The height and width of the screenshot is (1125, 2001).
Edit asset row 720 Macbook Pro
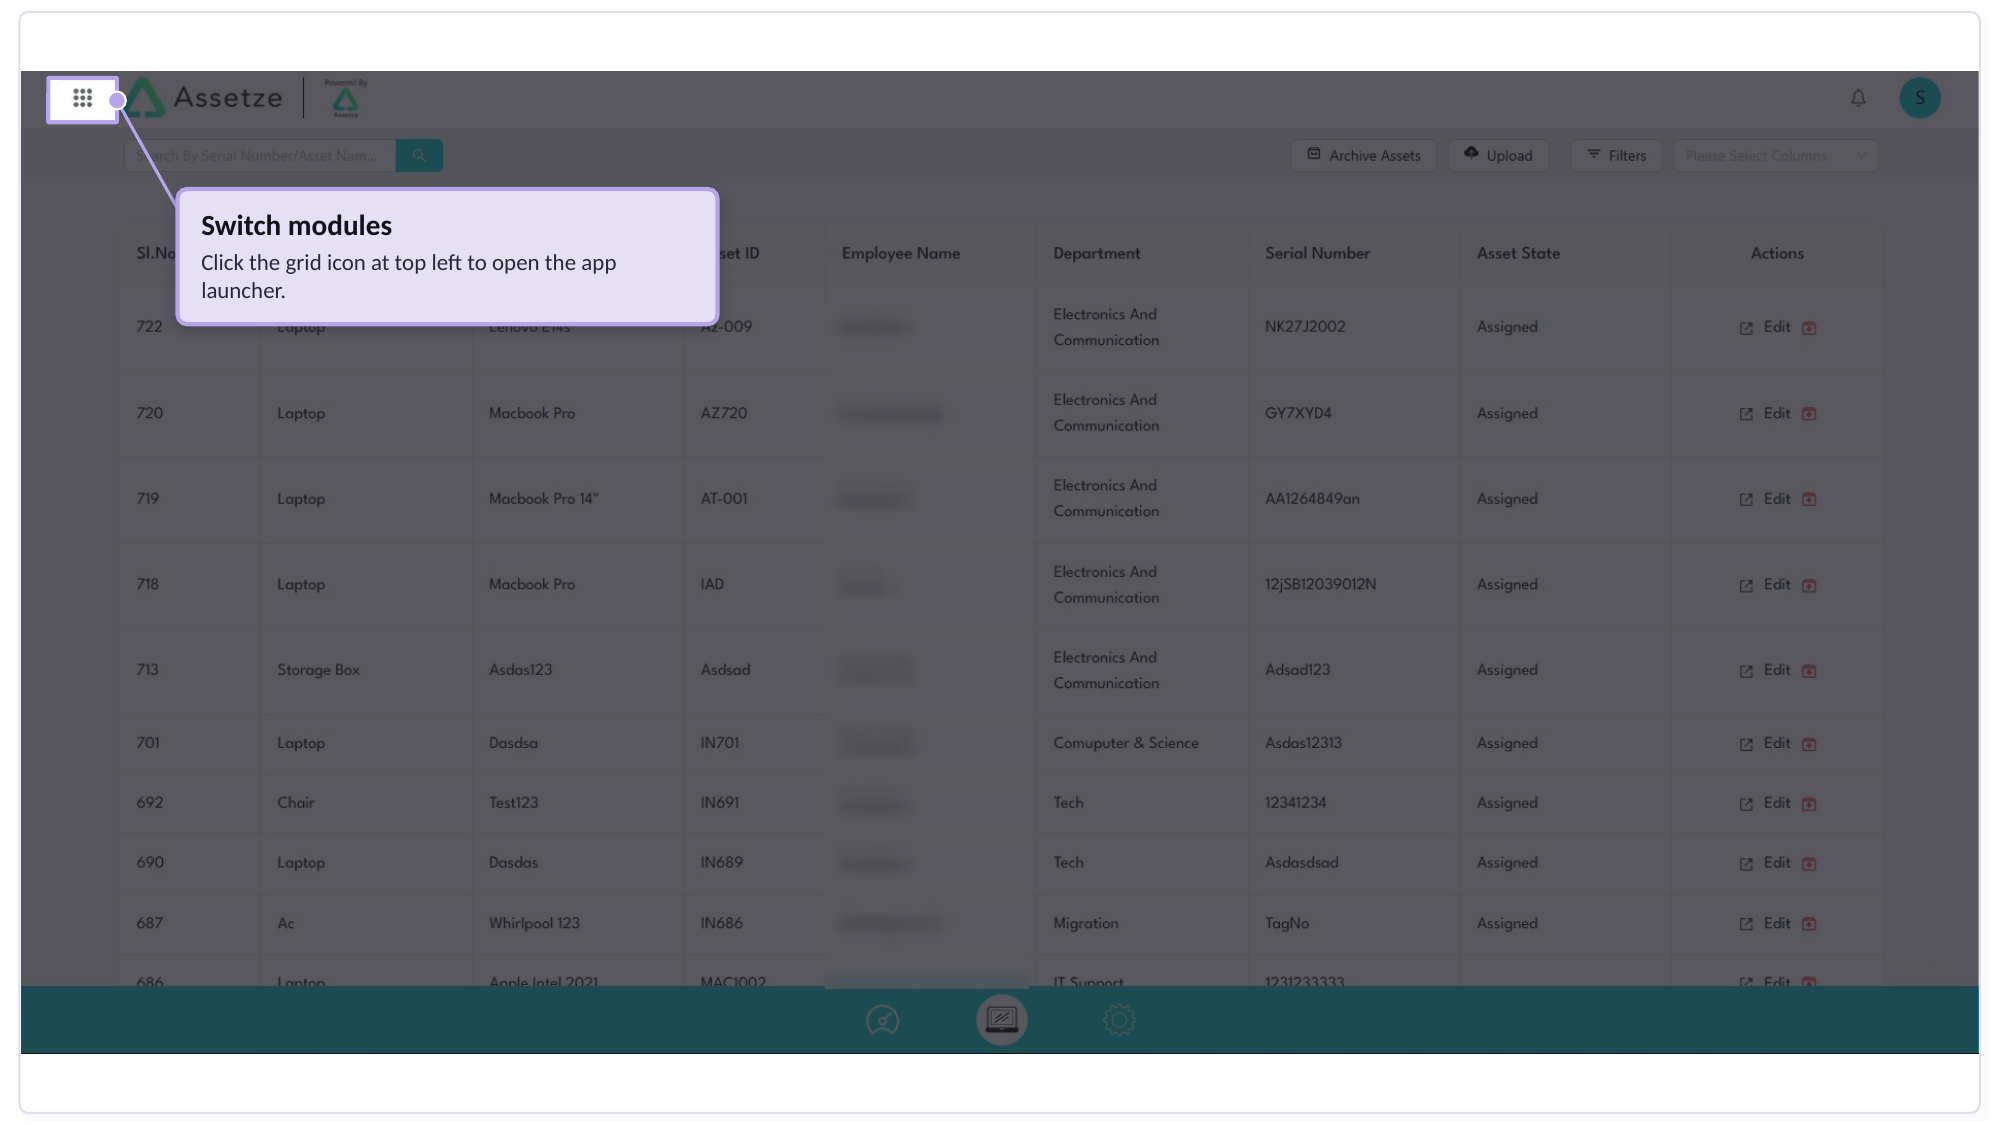(1765, 413)
